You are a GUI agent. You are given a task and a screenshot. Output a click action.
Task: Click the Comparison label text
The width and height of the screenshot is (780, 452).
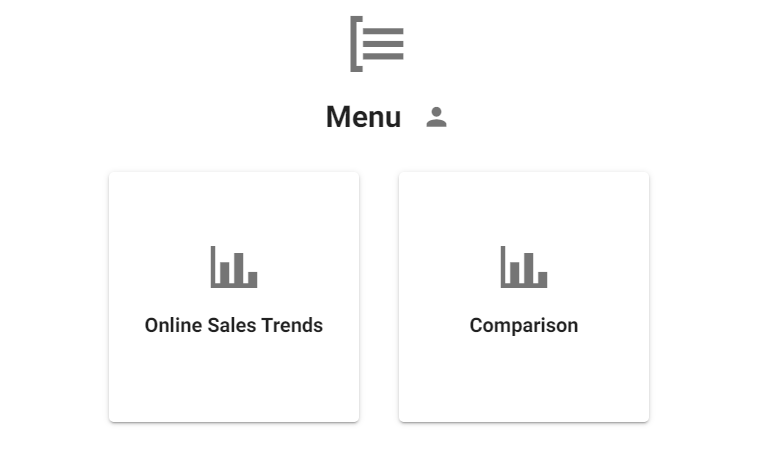(x=524, y=326)
